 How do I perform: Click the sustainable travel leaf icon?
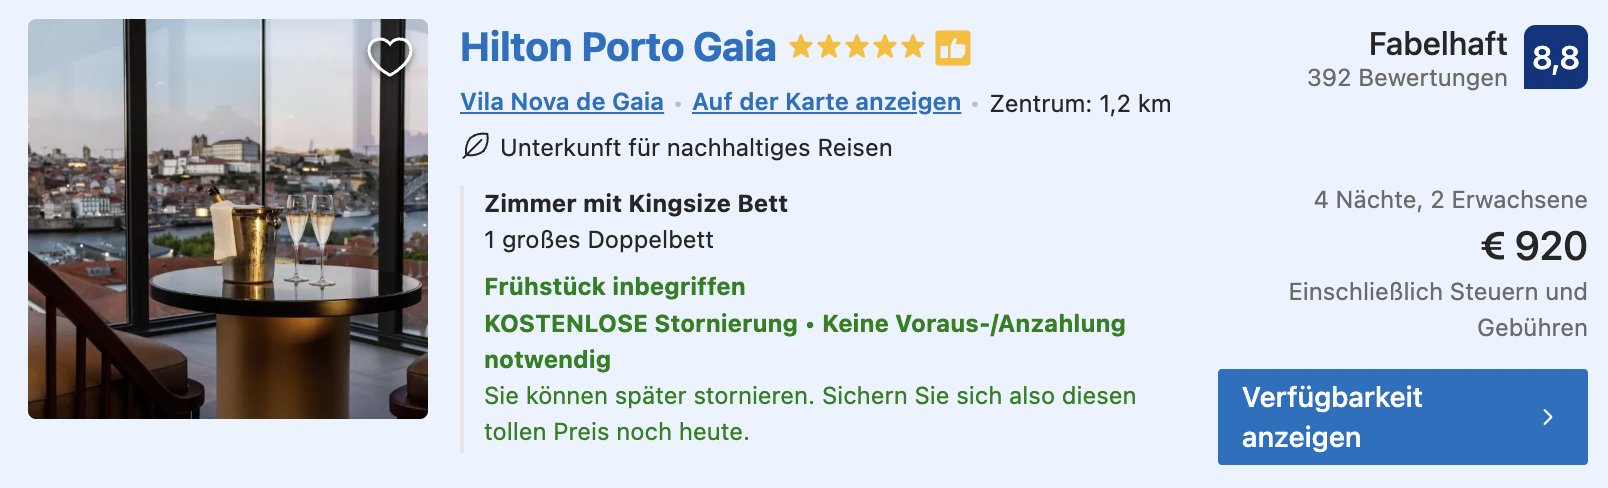pos(476,147)
